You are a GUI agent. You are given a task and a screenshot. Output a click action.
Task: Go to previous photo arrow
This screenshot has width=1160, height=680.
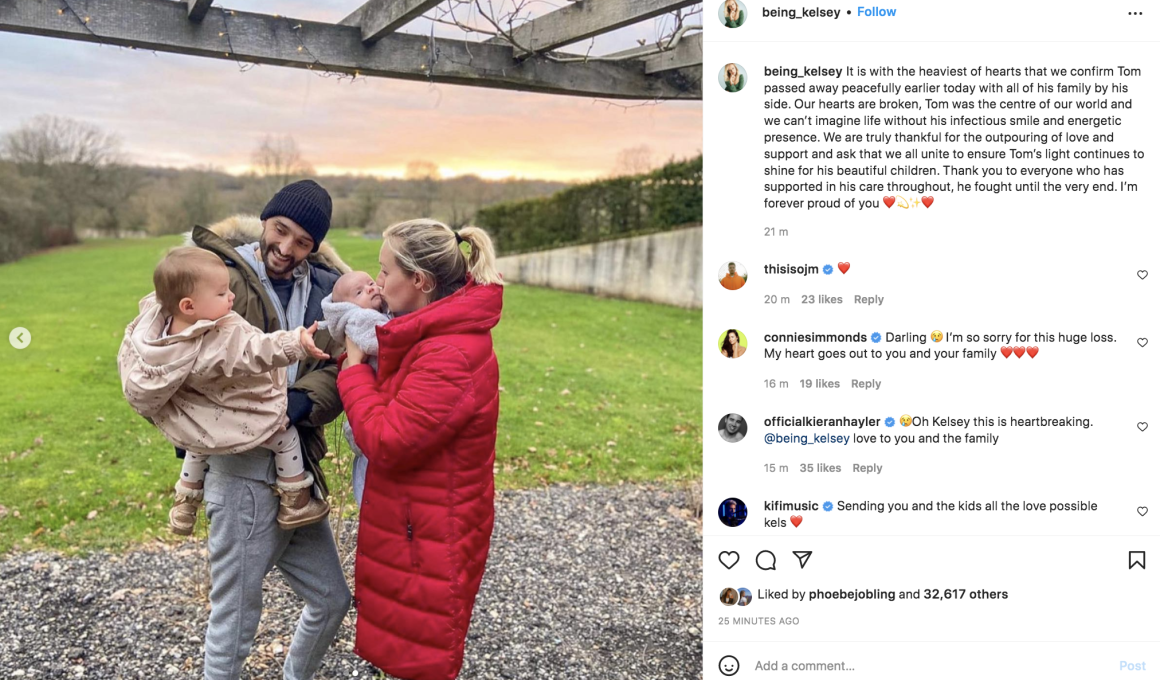pyautogui.click(x=20, y=338)
